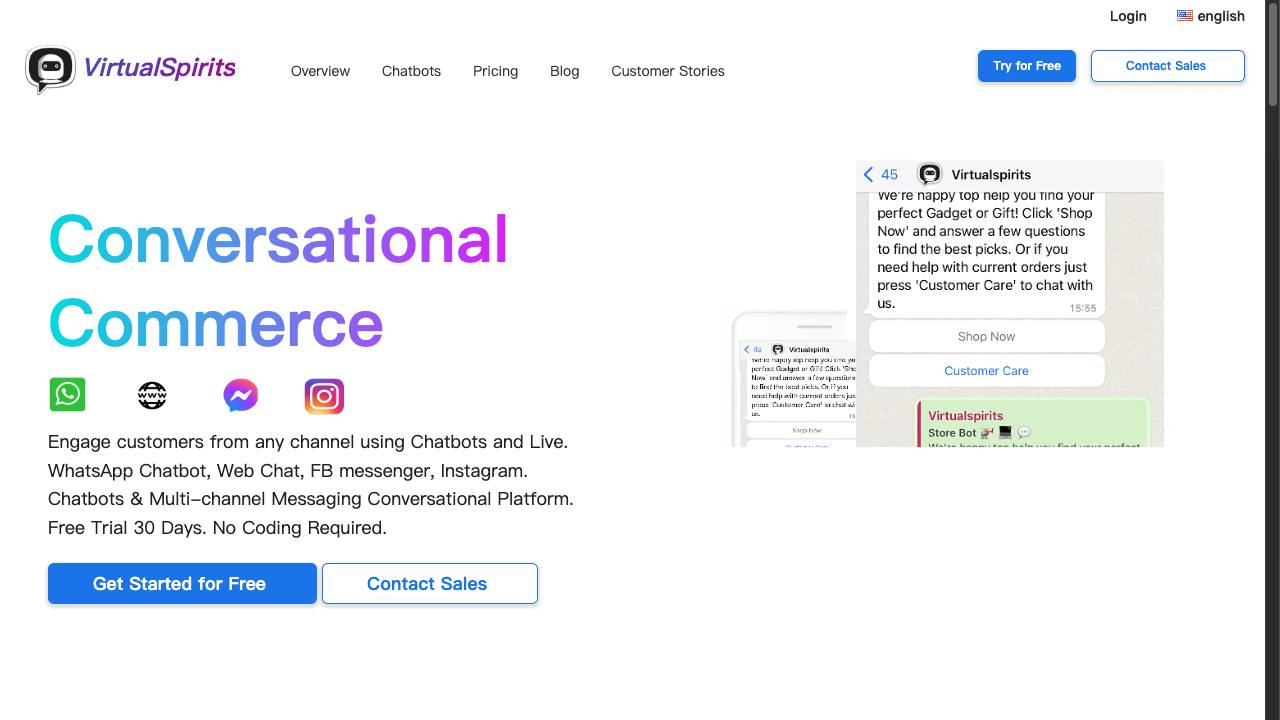Click the Virtualspirits chat header title
This screenshot has height=720, width=1280.
pyautogui.click(x=991, y=174)
